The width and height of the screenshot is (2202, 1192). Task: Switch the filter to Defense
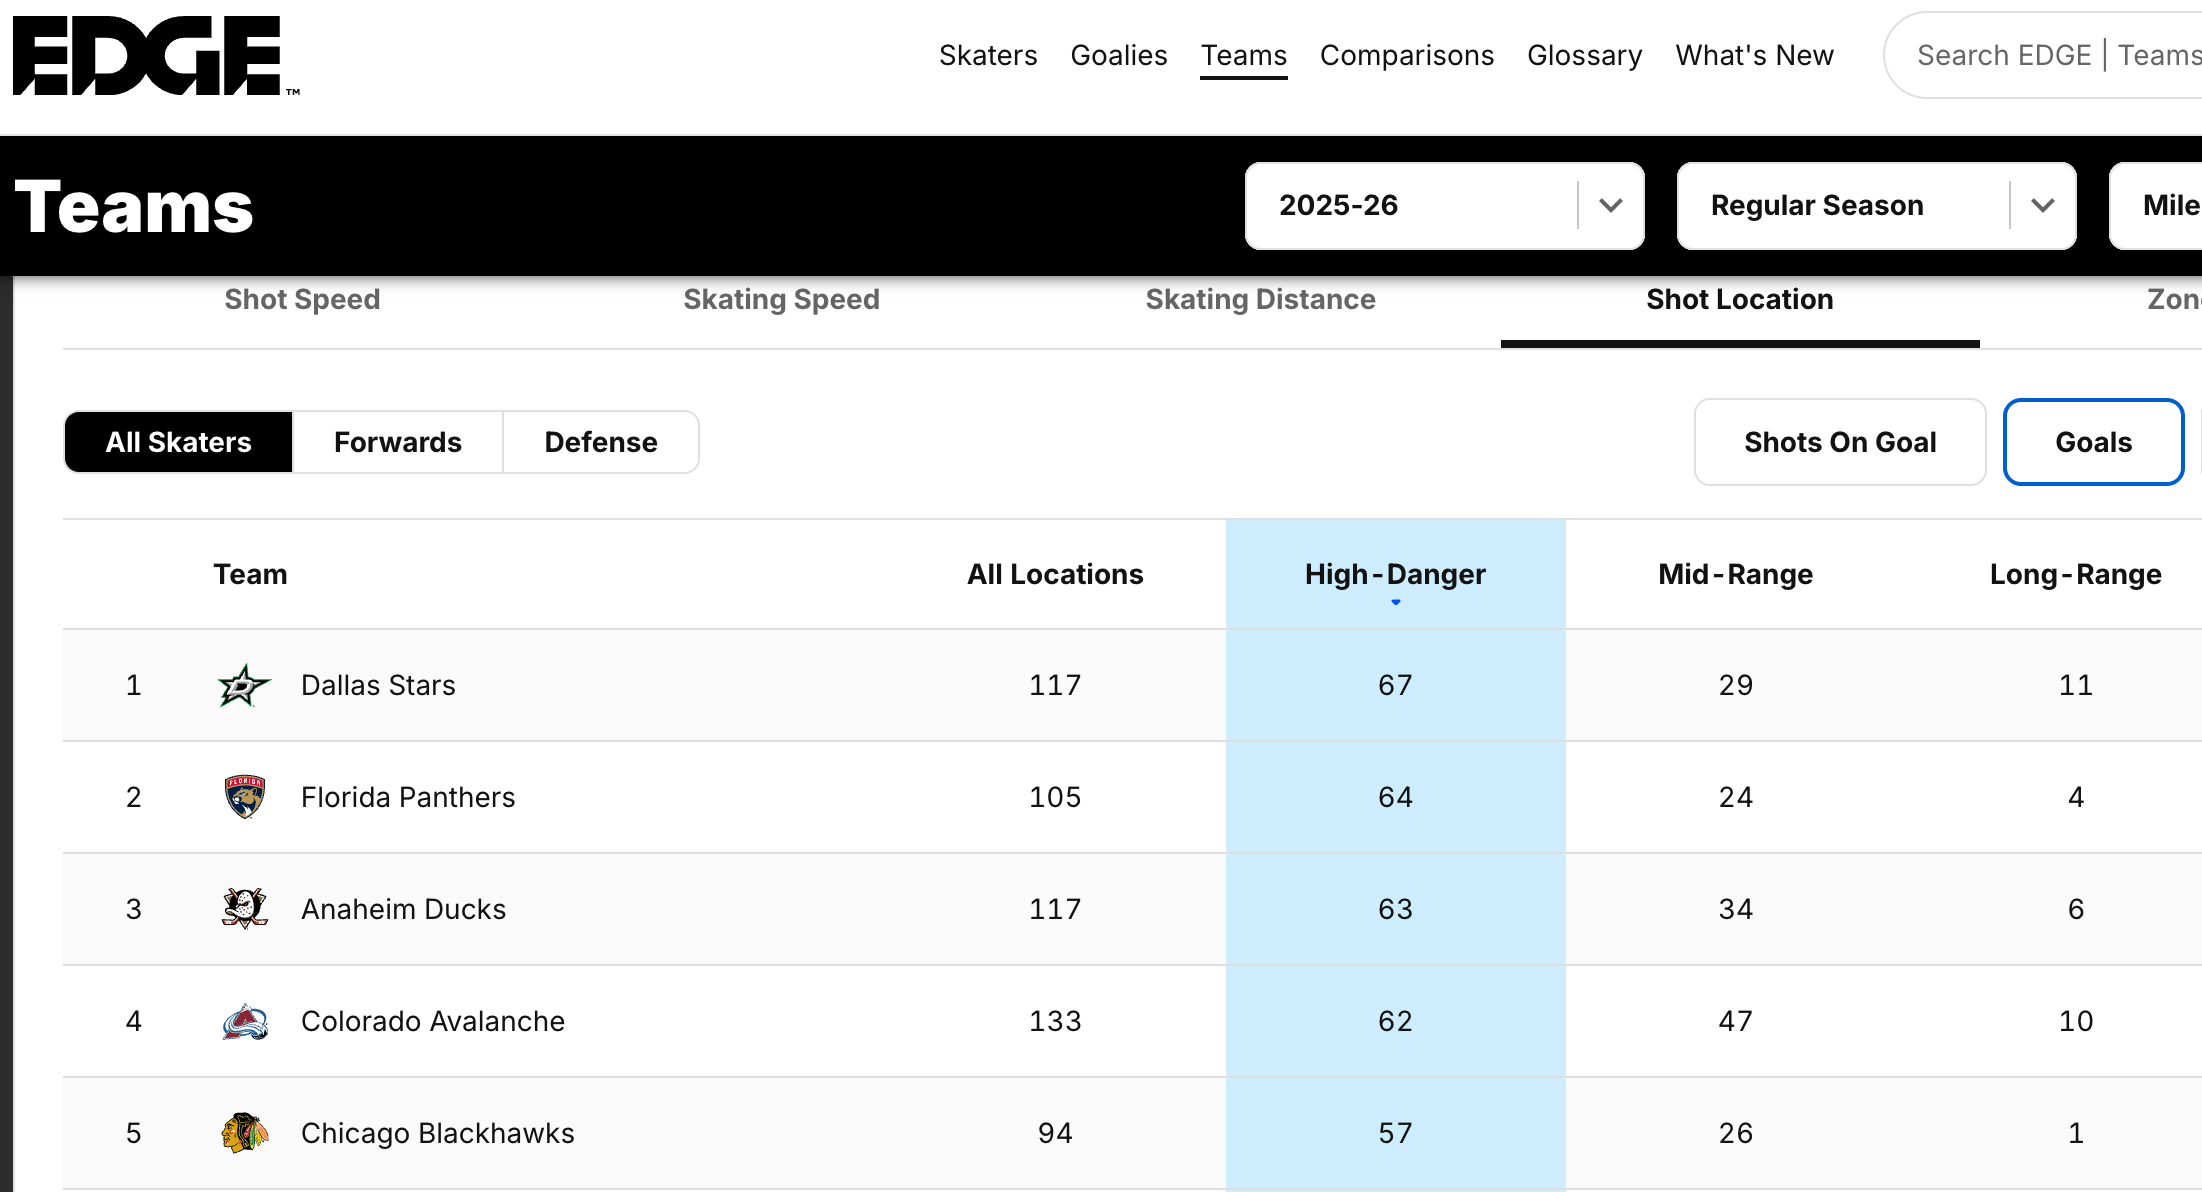point(600,442)
